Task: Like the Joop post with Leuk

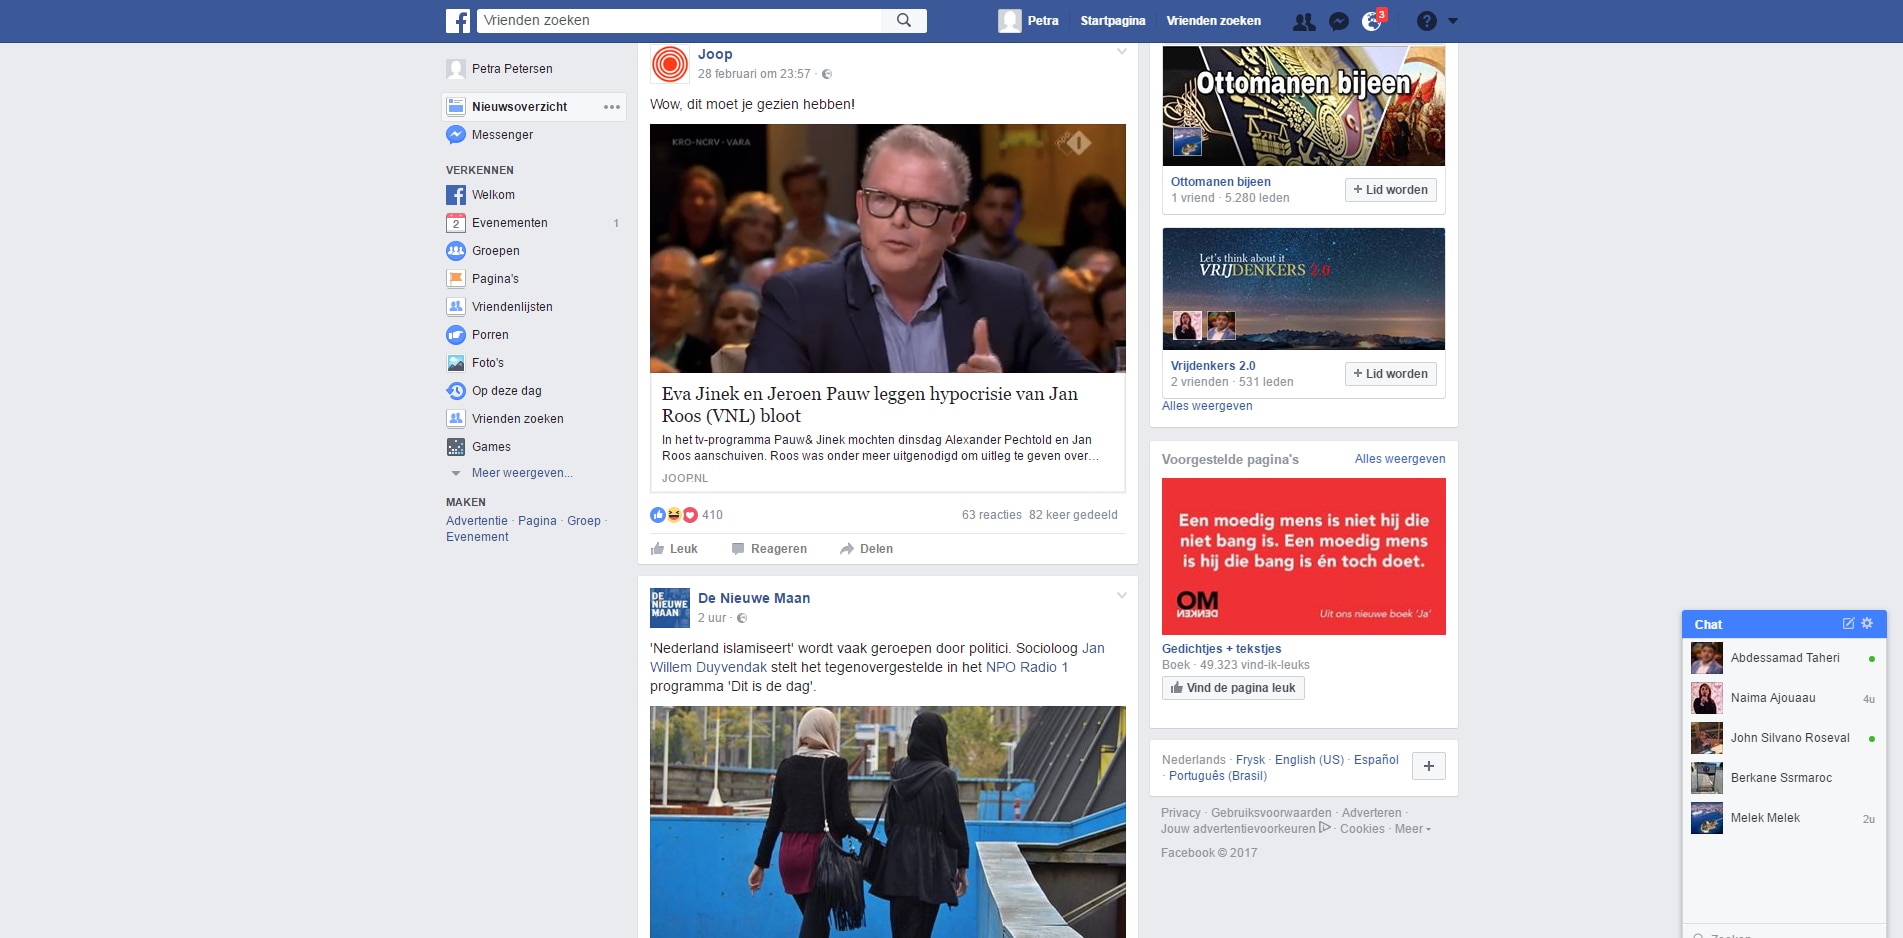Action: click(x=674, y=549)
